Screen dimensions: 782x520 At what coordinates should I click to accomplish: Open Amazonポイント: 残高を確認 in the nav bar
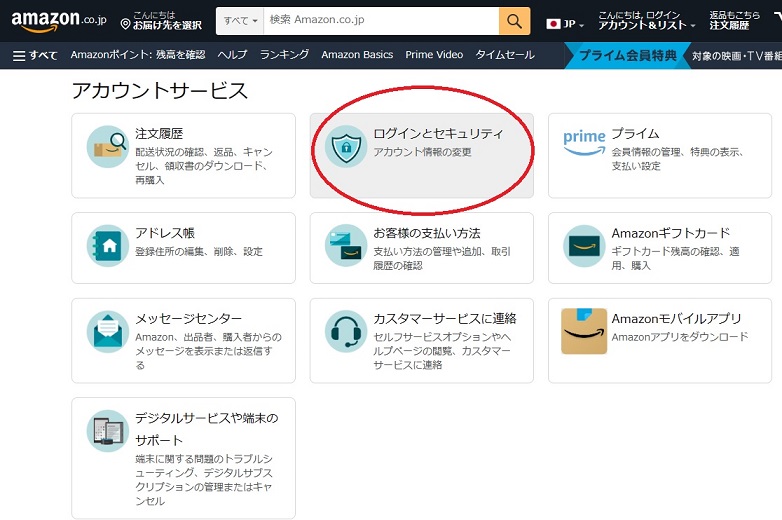pyautogui.click(x=138, y=55)
